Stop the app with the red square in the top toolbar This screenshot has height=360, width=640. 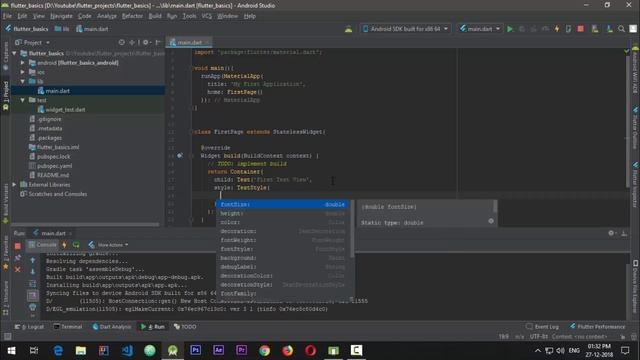580,29
